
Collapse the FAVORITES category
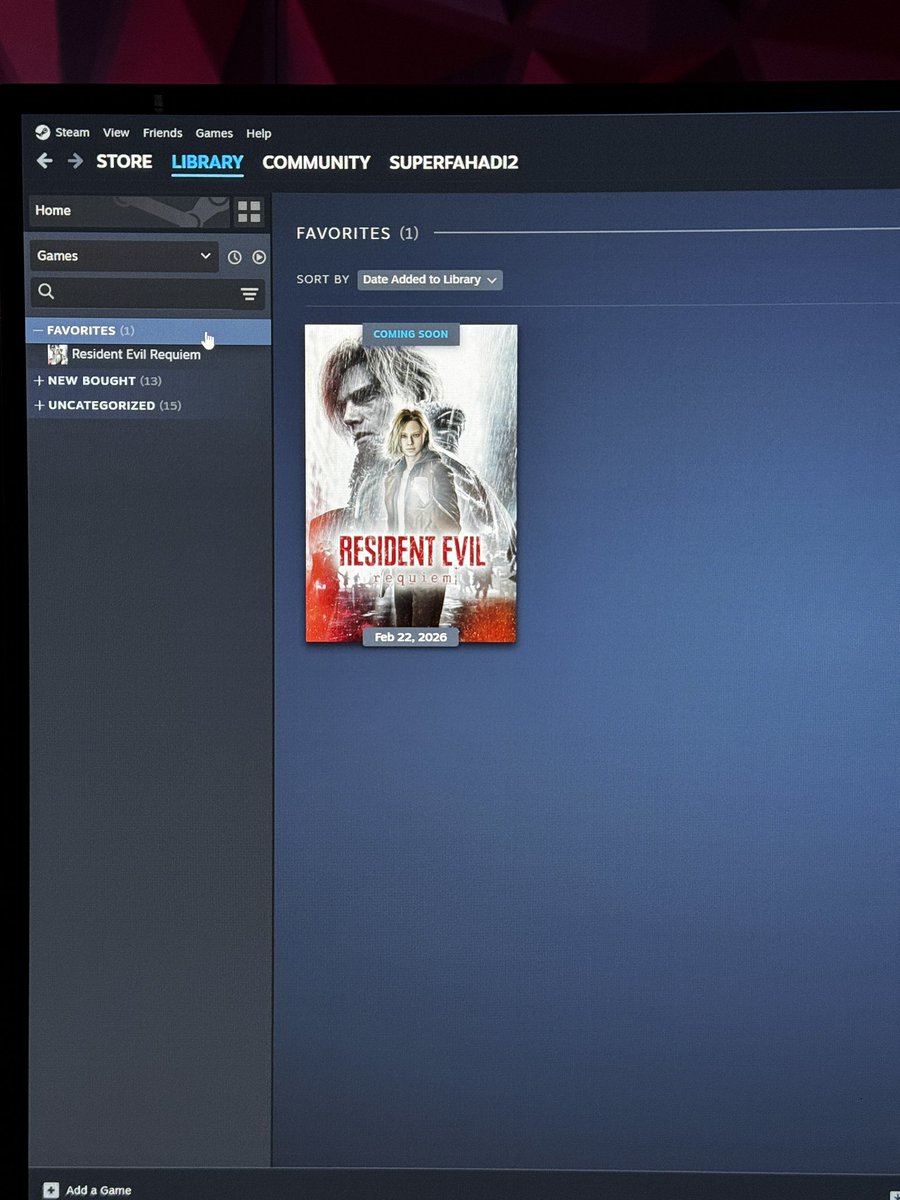click(x=148, y=331)
